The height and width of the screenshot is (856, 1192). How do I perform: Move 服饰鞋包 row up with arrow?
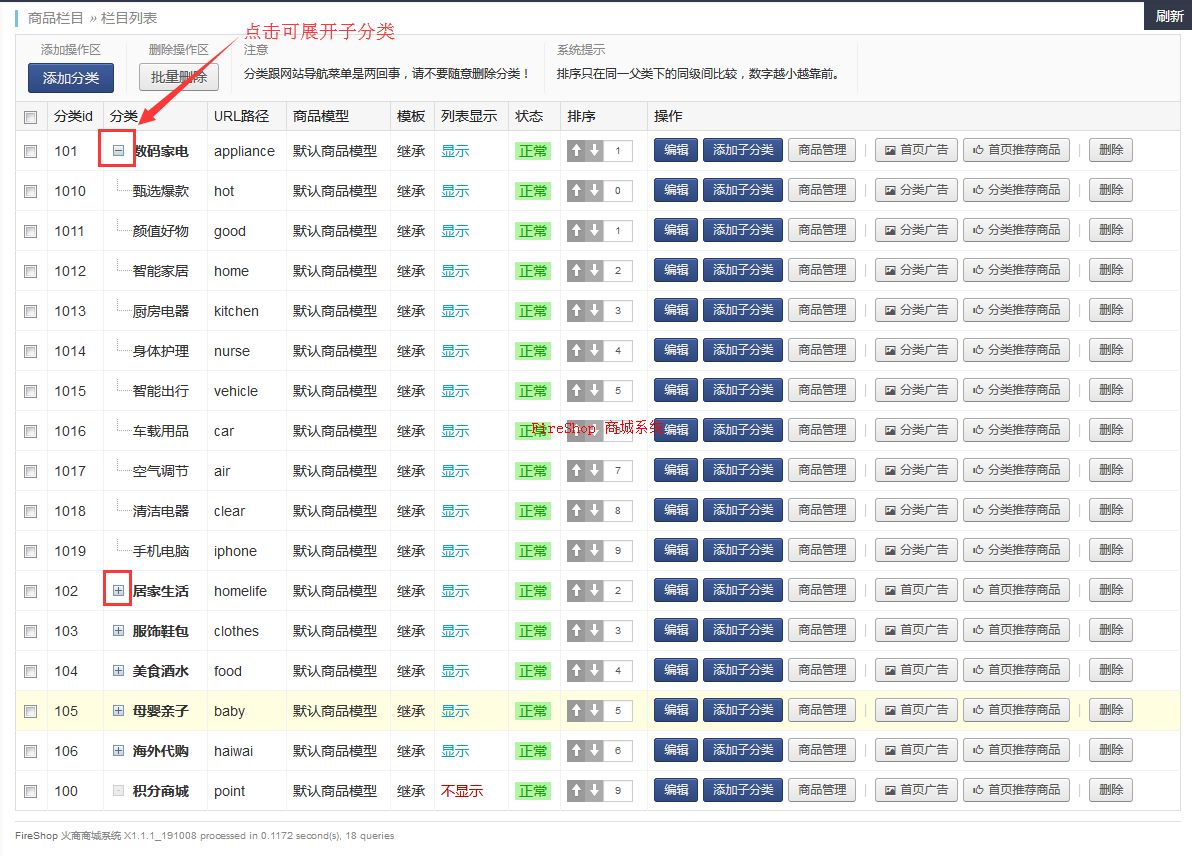tap(576, 631)
